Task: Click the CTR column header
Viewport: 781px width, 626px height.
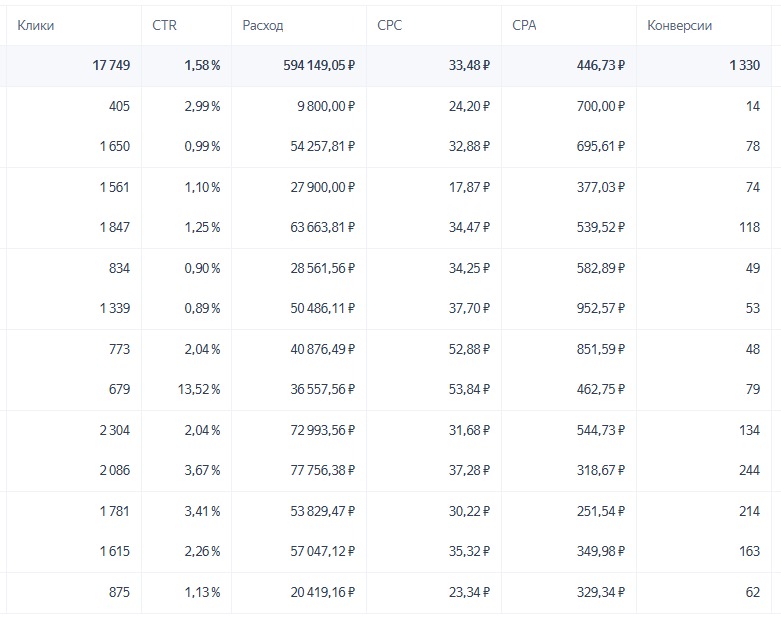Action: click(164, 25)
